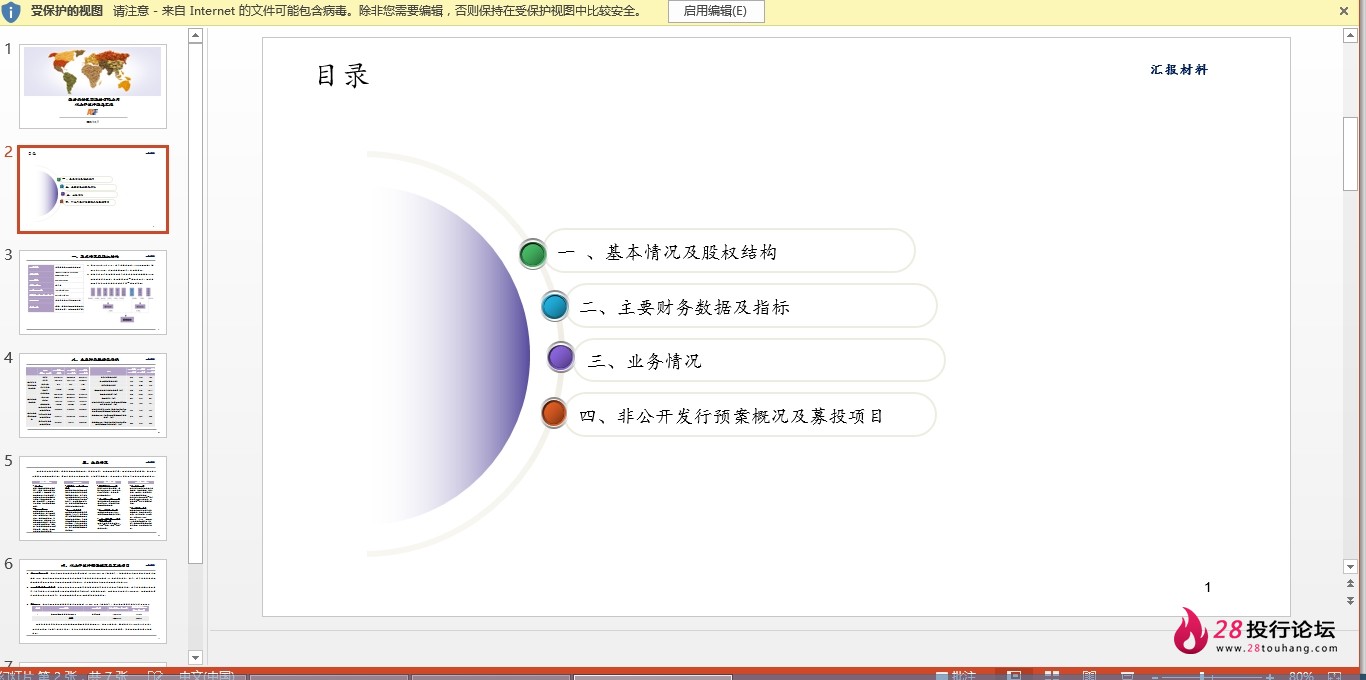
Task: Open spell check icon in status bar
Action: click(155, 676)
